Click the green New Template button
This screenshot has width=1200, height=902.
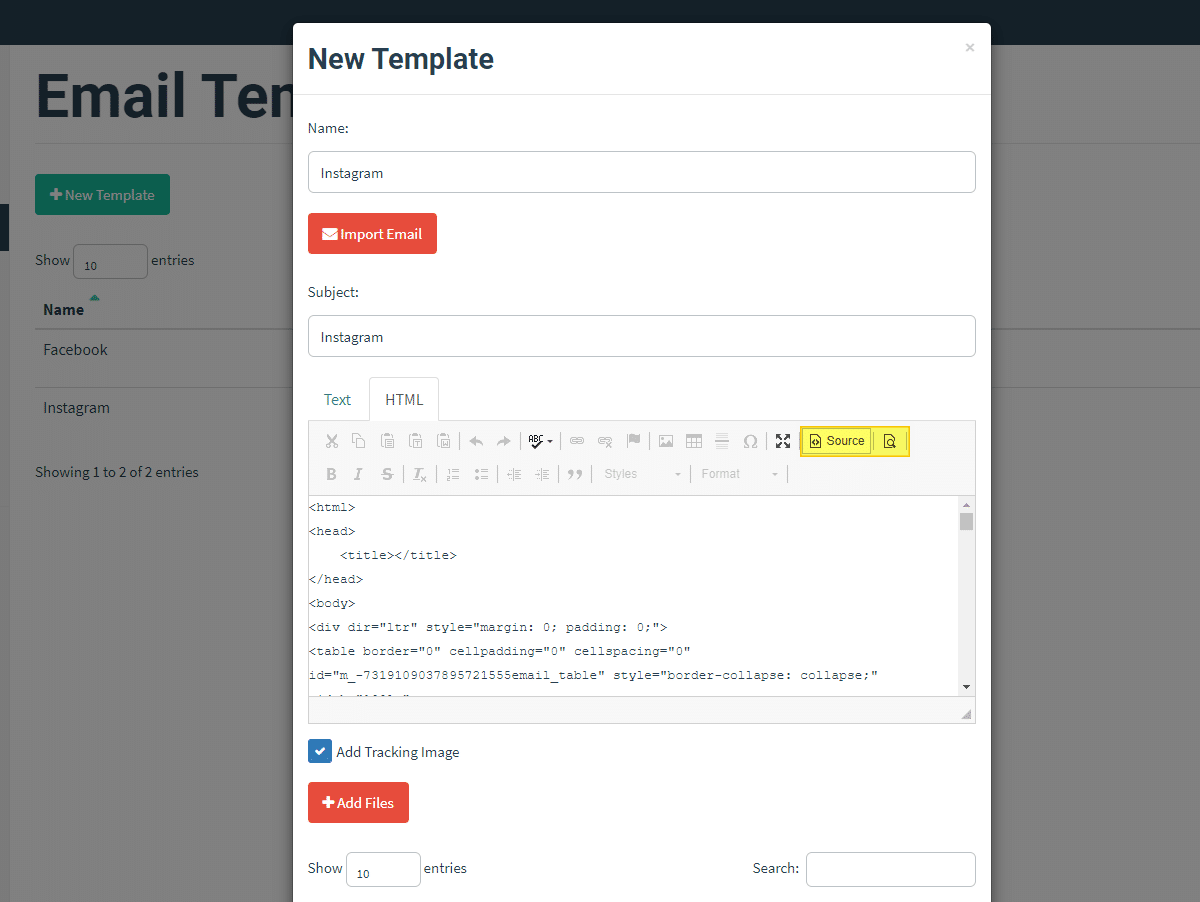pyautogui.click(x=102, y=194)
